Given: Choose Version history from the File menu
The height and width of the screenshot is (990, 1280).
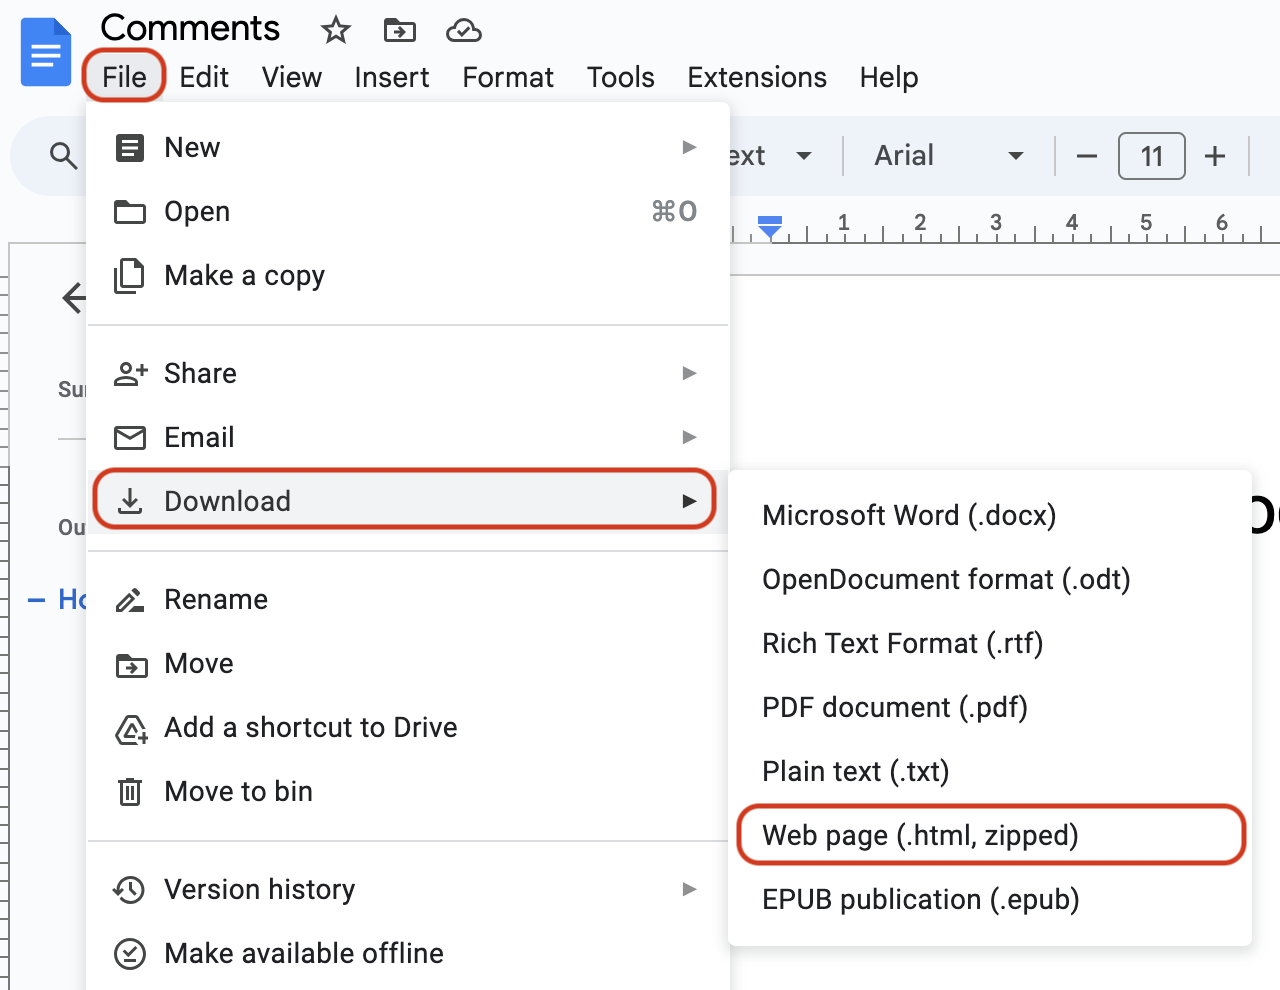Looking at the screenshot, I should point(408,890).
